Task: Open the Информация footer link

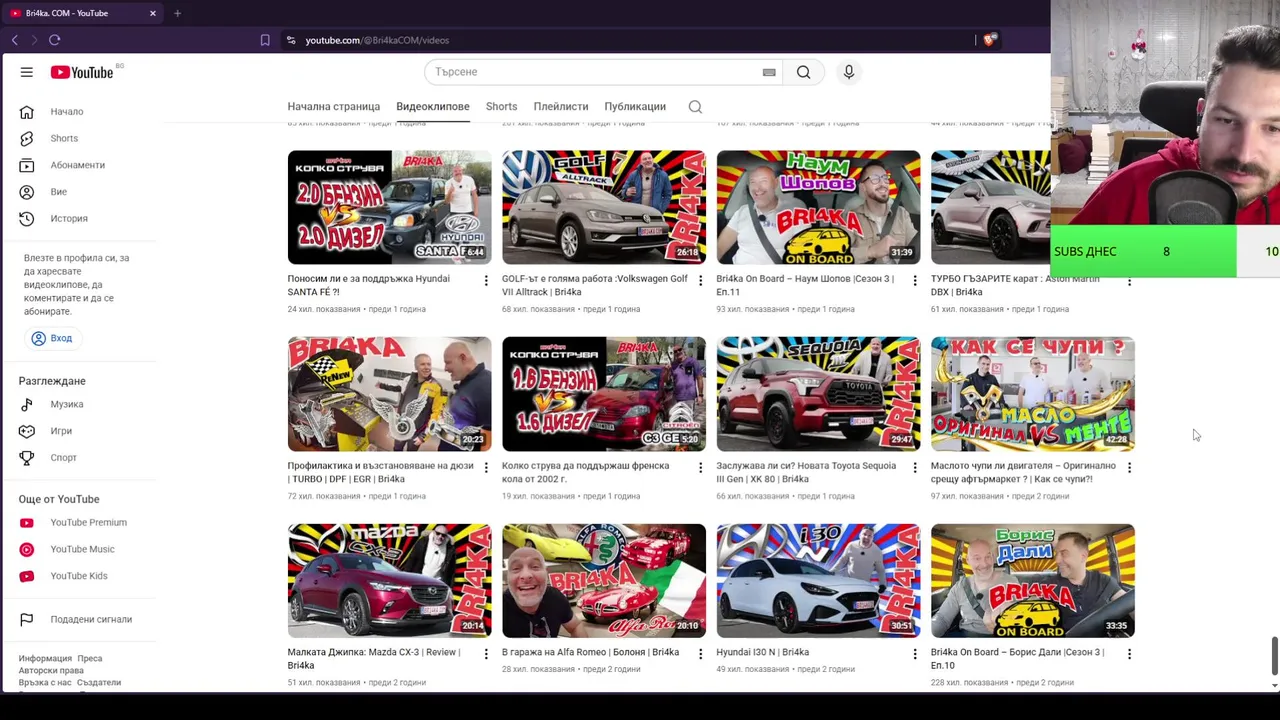Action: pos(45,659)
